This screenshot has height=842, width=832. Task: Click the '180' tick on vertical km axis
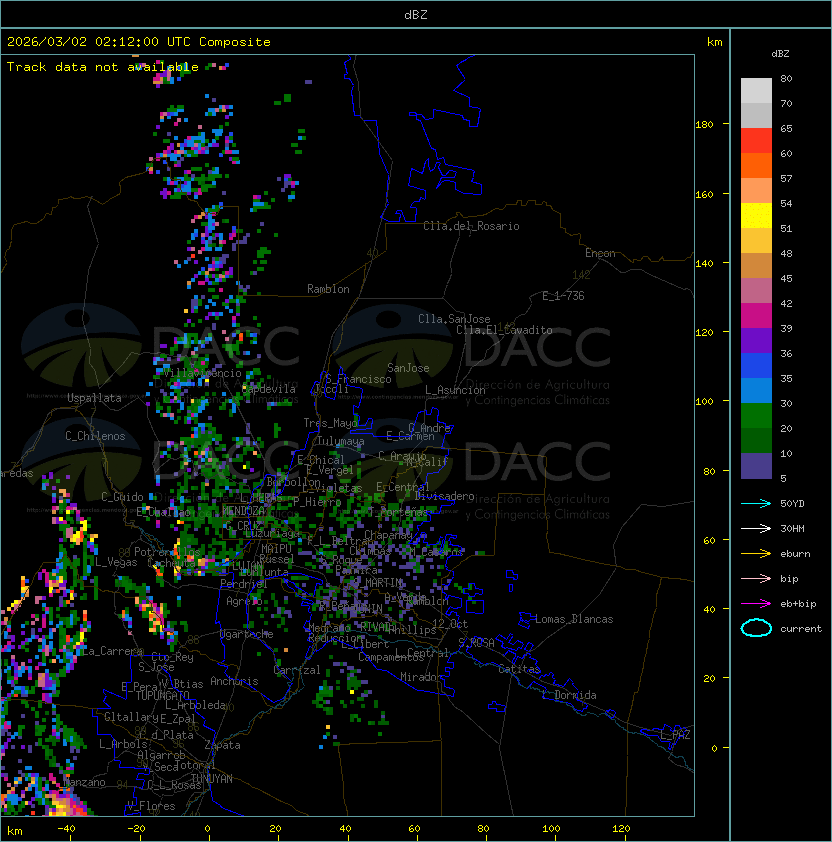[x=704, y=125]
